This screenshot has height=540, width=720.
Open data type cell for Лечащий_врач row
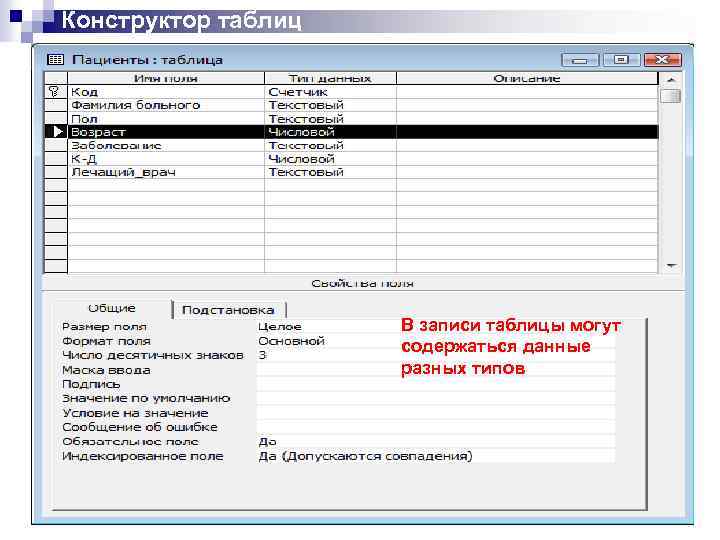(330, 172)
